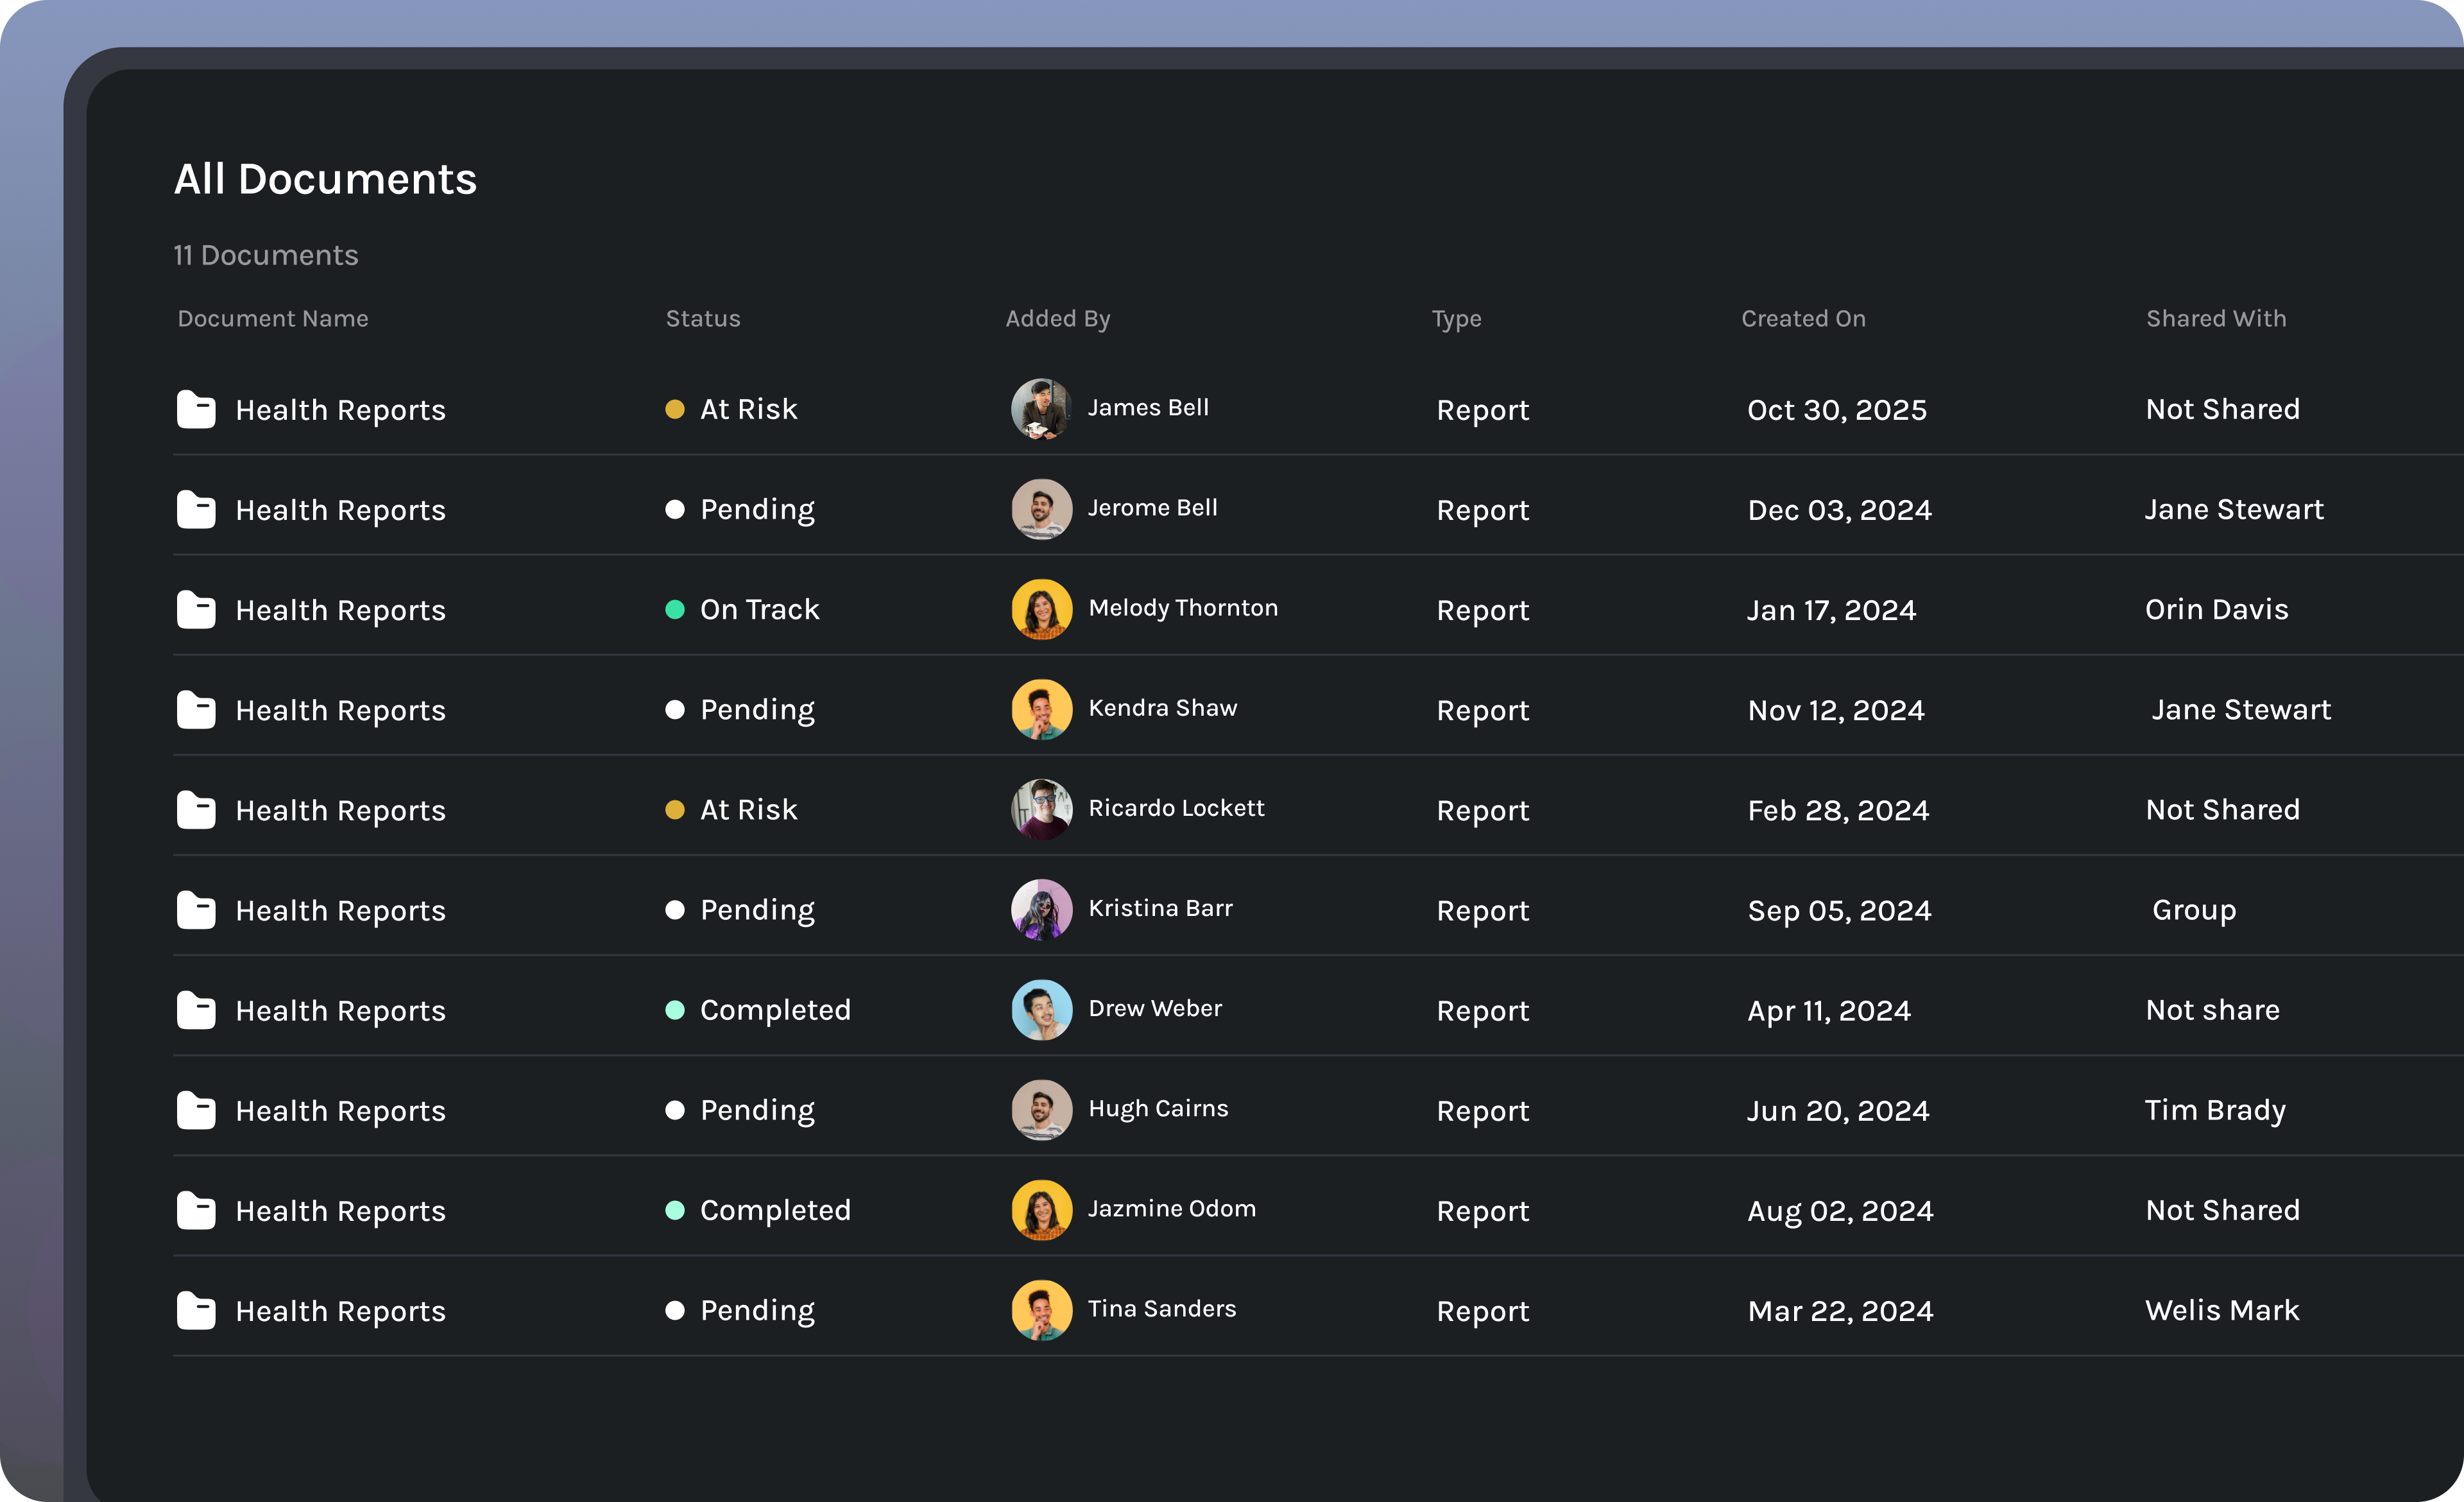
Task: Click Kristina Barr's profile avatar
Action: [x=1041, y=910]
